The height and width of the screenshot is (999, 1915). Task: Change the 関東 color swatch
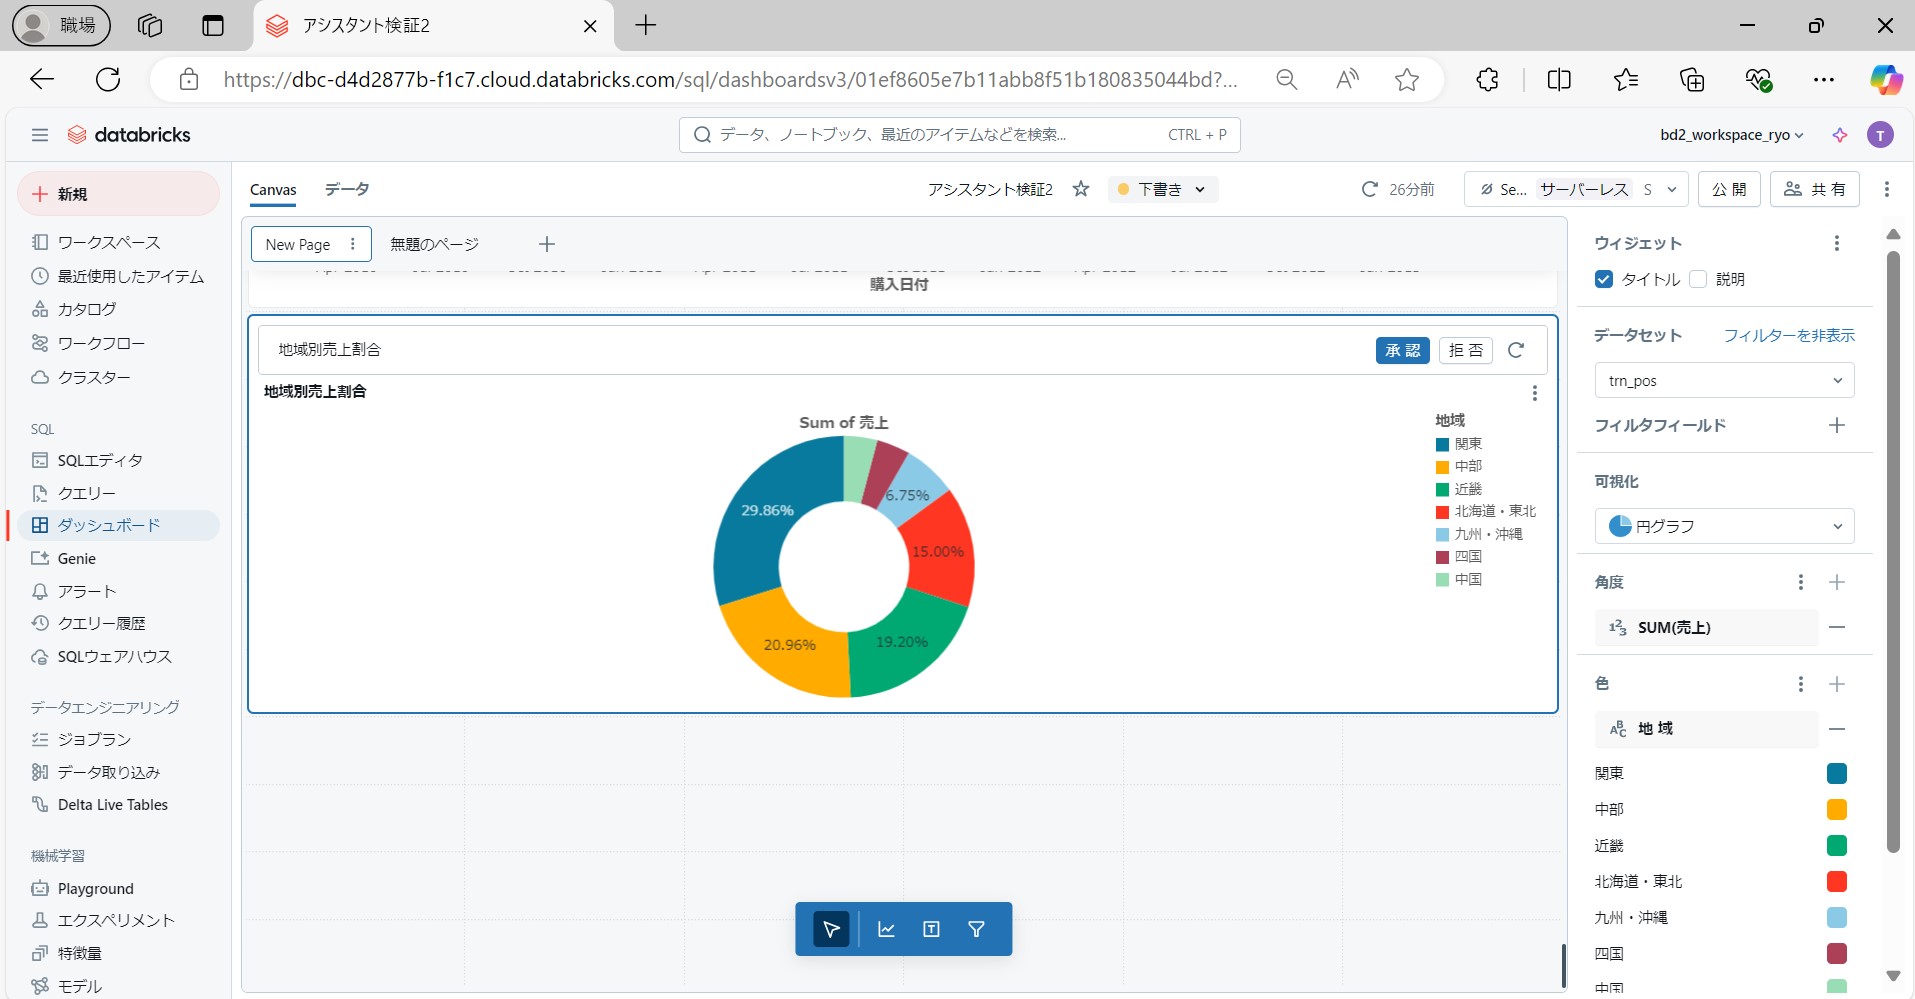pyautogui.click(x=1837, y=773)
